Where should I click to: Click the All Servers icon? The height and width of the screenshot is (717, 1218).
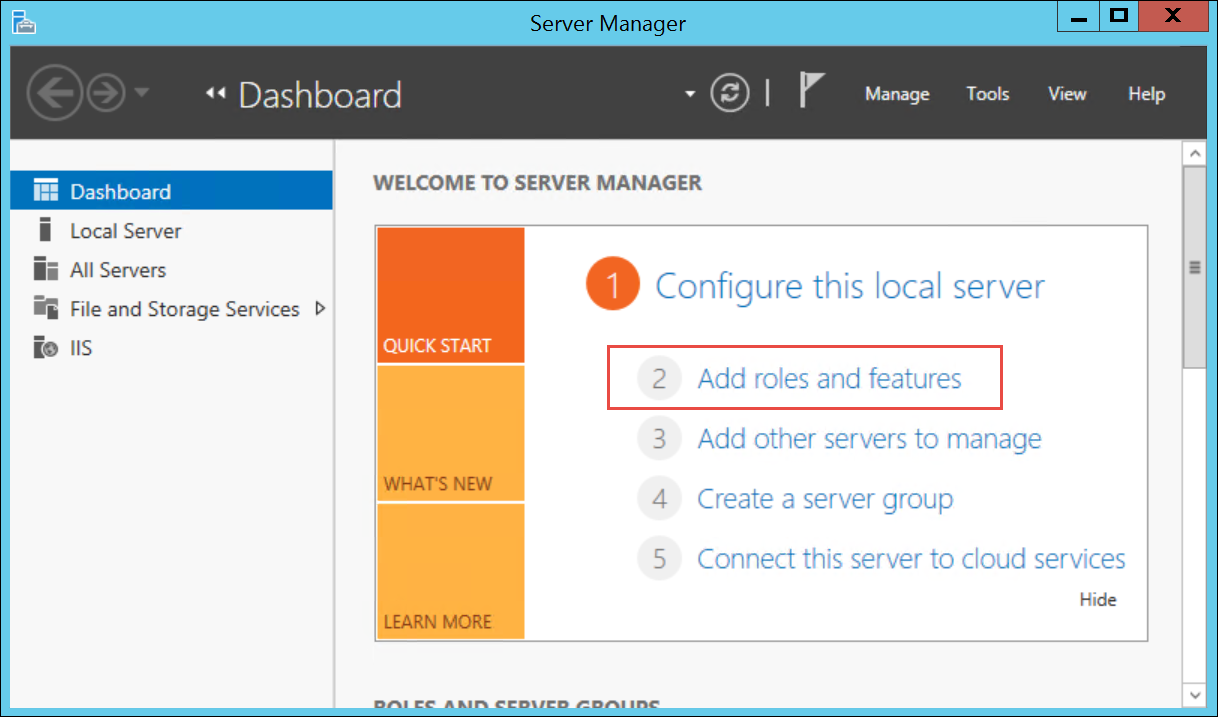coord(46,269)
